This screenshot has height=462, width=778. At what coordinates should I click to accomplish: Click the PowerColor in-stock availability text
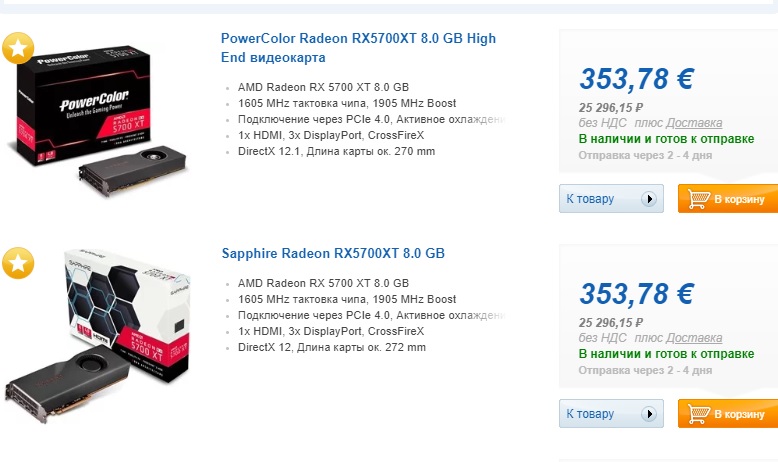tap(666, 139)
